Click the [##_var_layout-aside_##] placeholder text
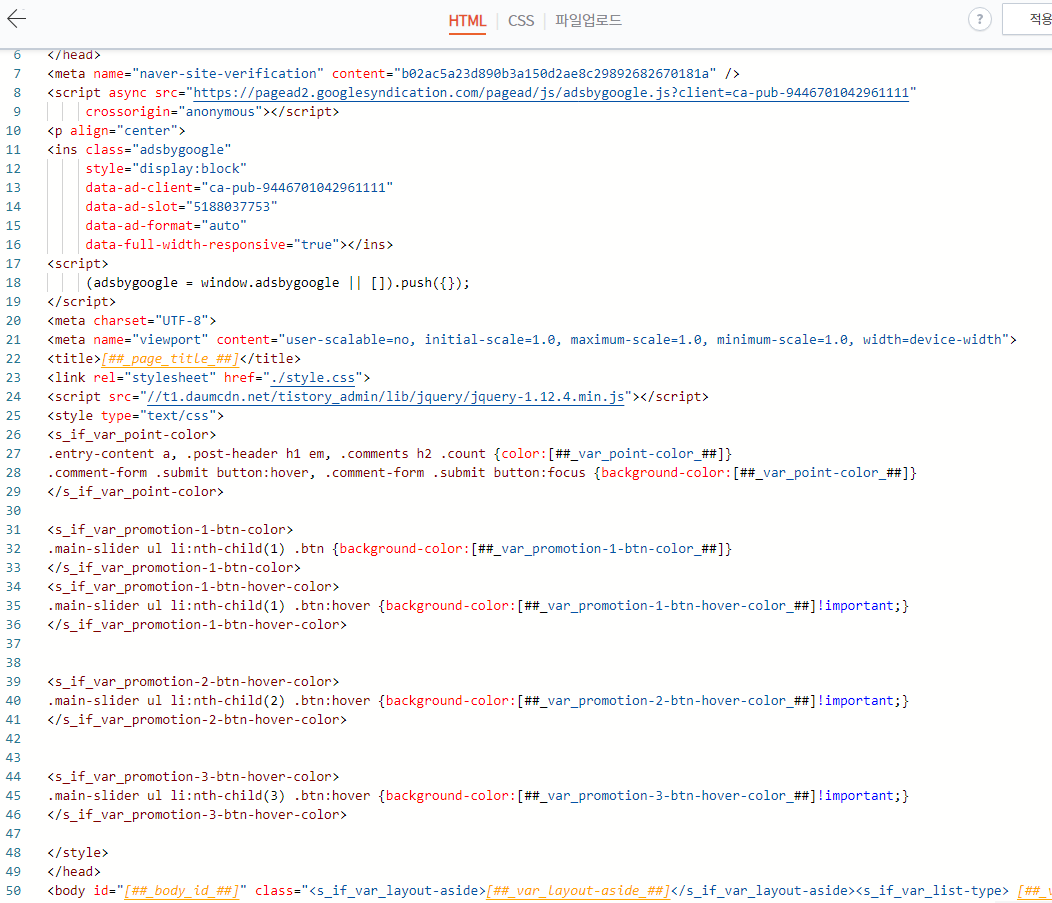This screenshot has width=1052, height=903. click(x=578, y=891)
